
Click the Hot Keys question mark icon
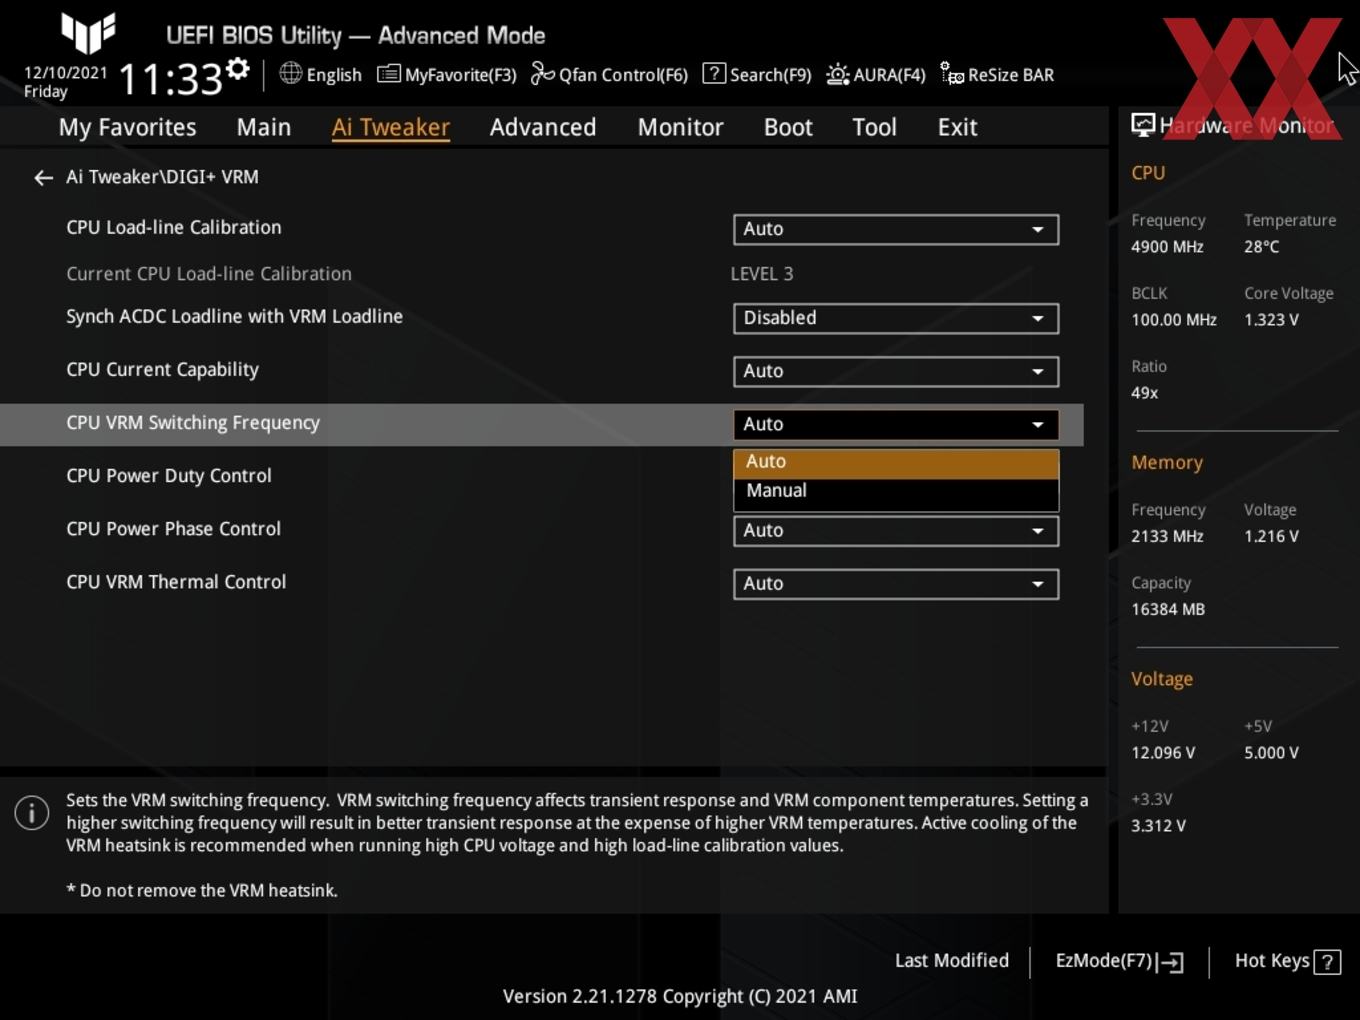tap(1327, 962)
